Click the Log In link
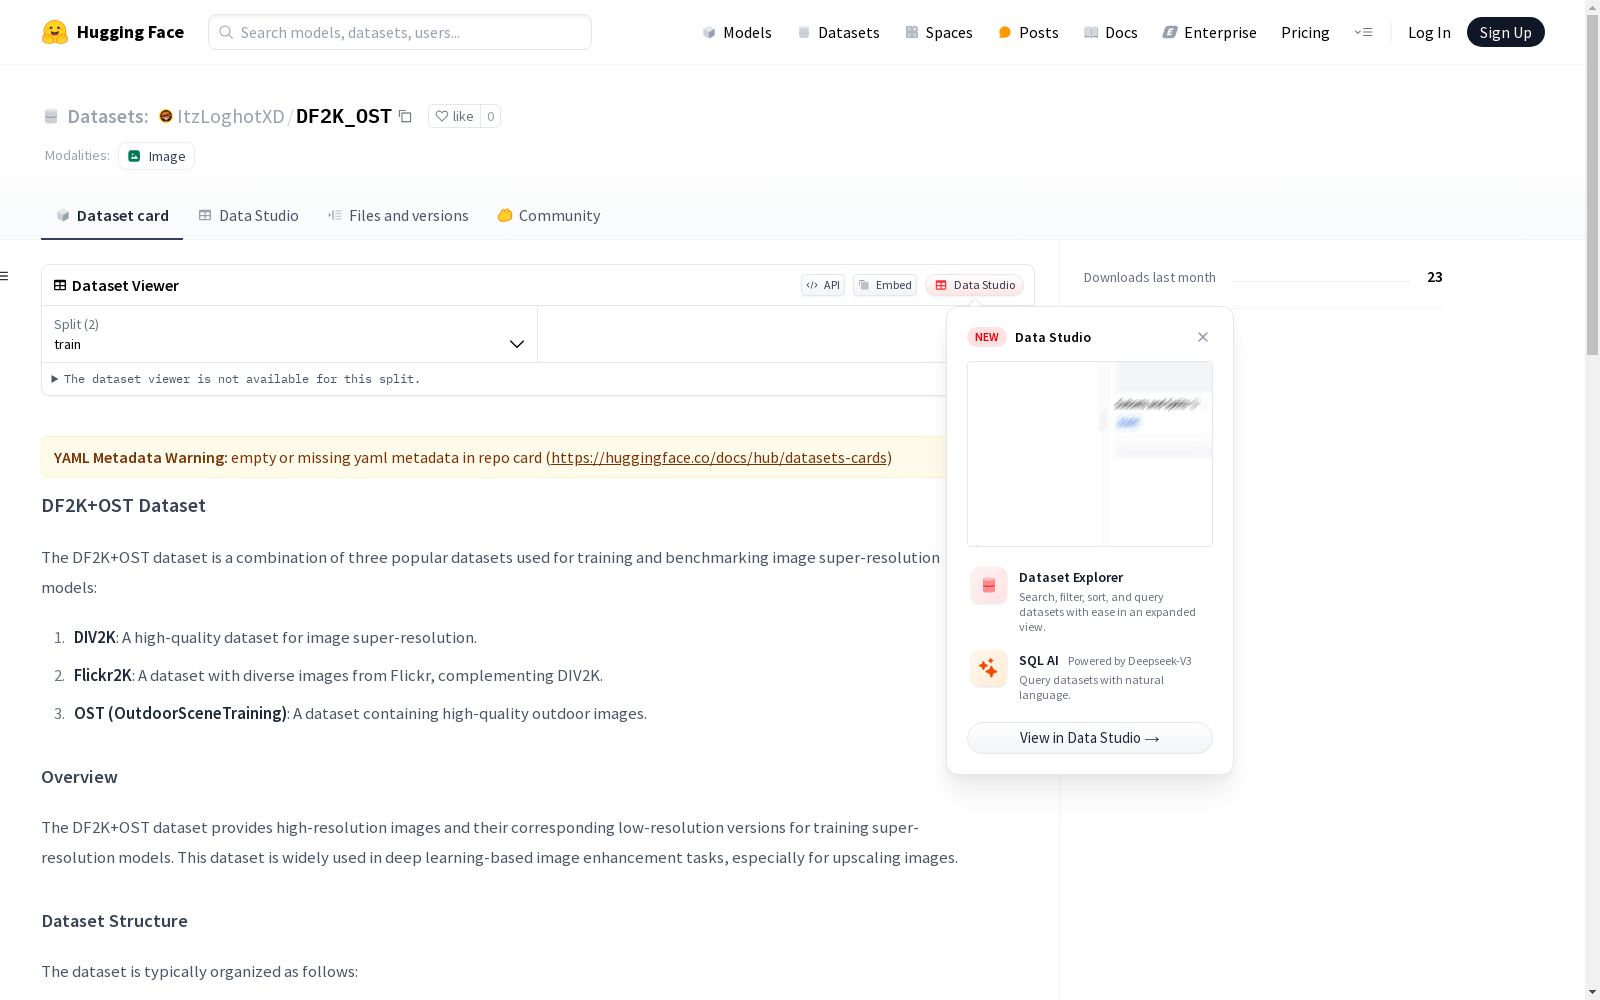Viewport: 1600px width, 1000px height. pos(1429,32)
